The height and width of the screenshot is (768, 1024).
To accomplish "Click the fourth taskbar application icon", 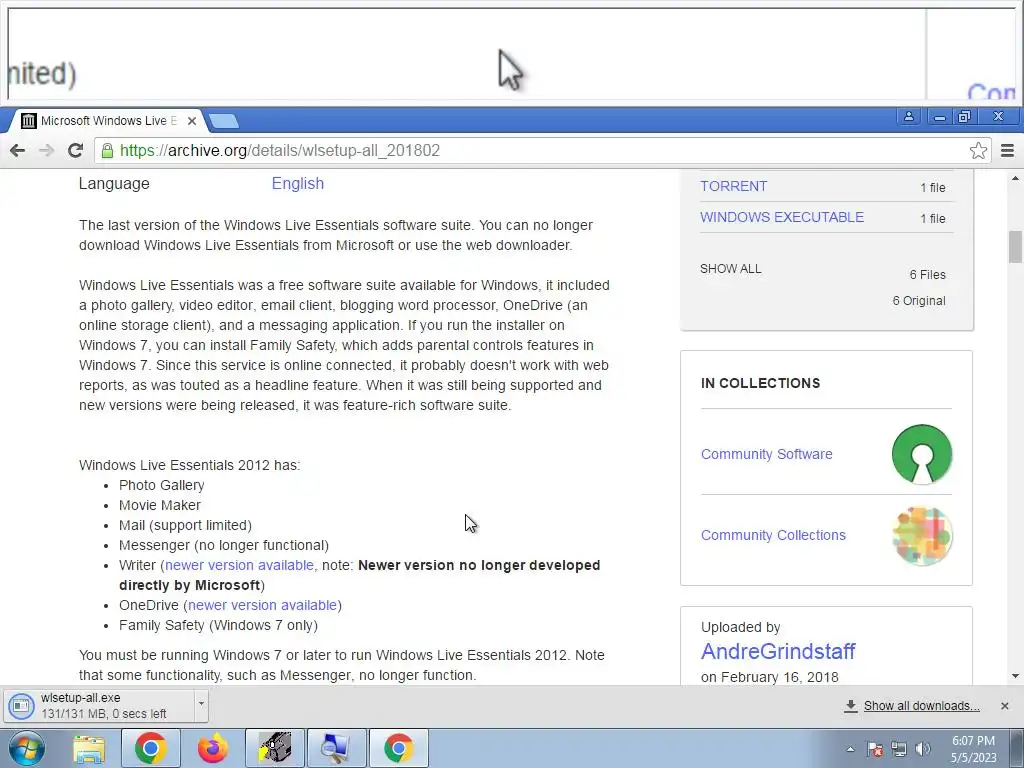I will [x=274, y=748].
